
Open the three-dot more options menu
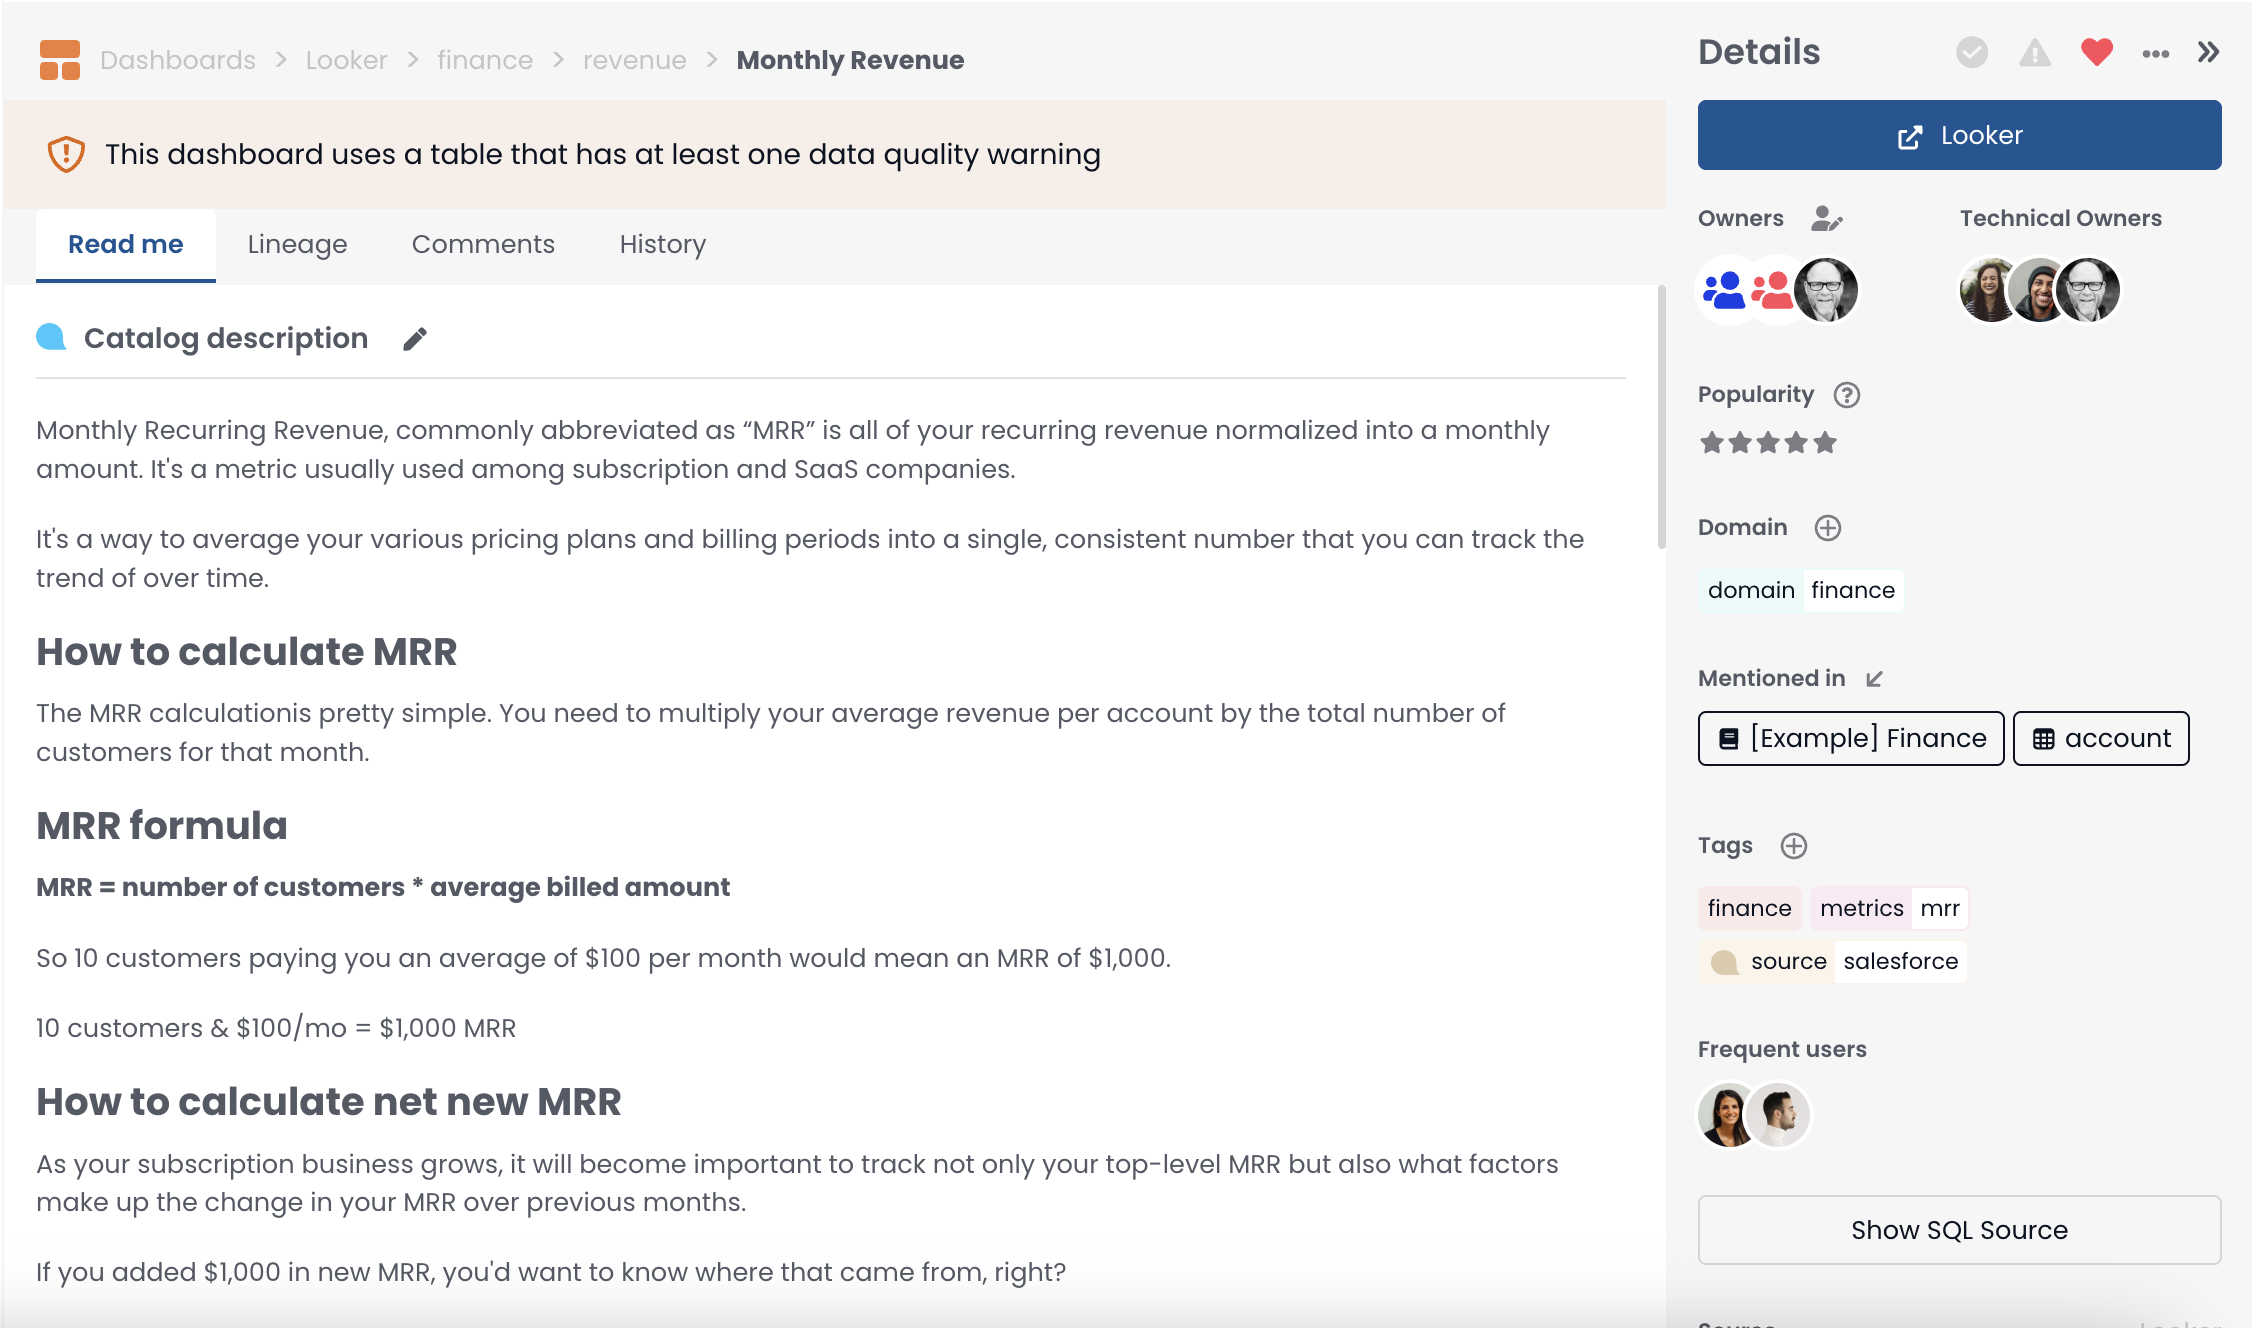[x=2155, y=54]
